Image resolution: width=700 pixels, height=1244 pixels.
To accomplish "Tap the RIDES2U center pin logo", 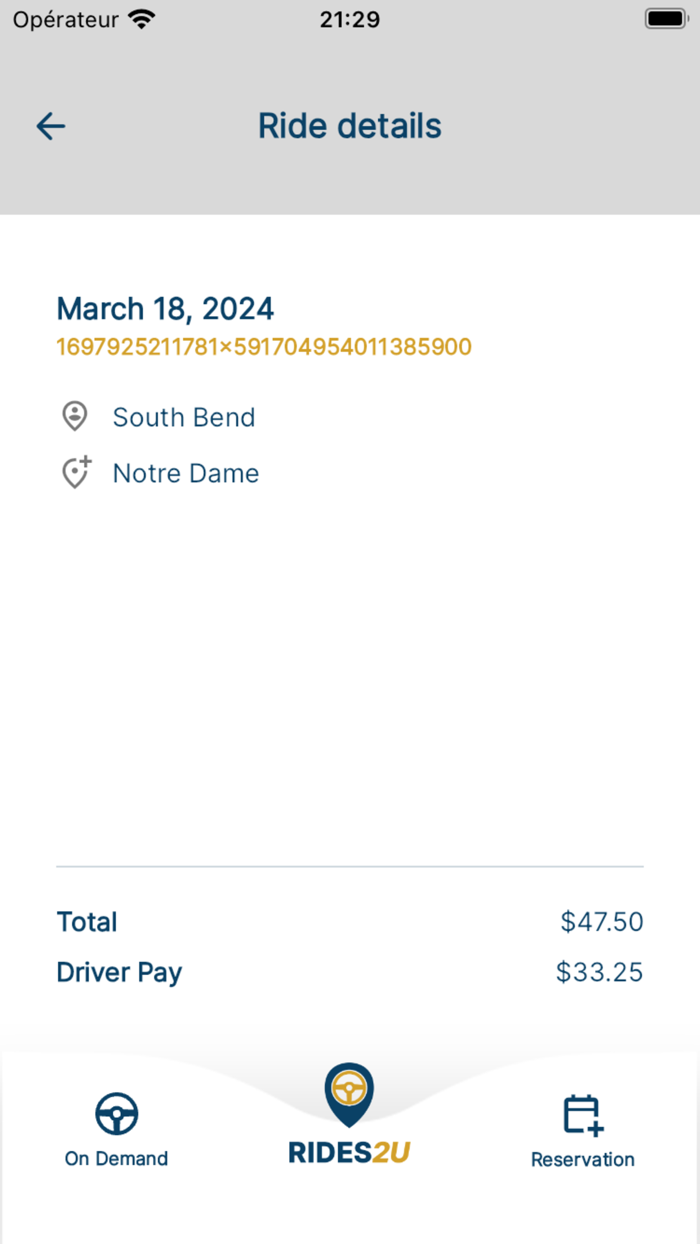I will click(349, 1095).
